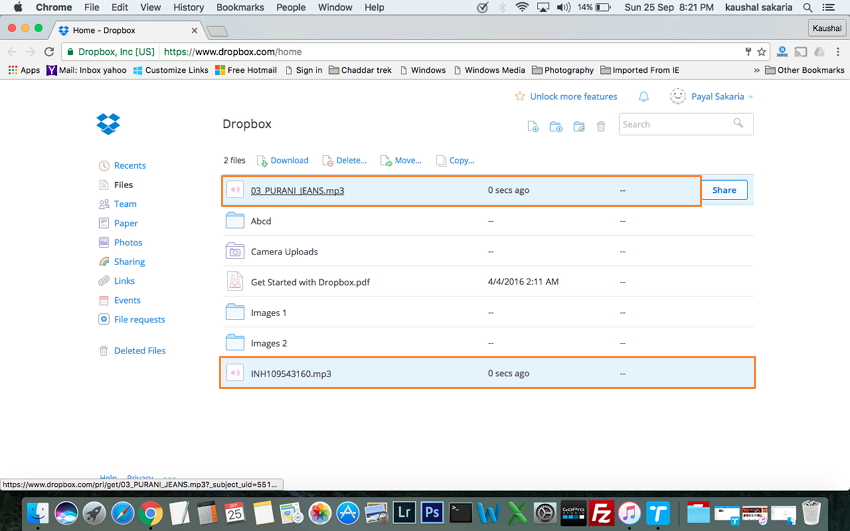Bookmark this page with the star icon
The height and width of the screenshot is (531, 850).
click(762, 52)
